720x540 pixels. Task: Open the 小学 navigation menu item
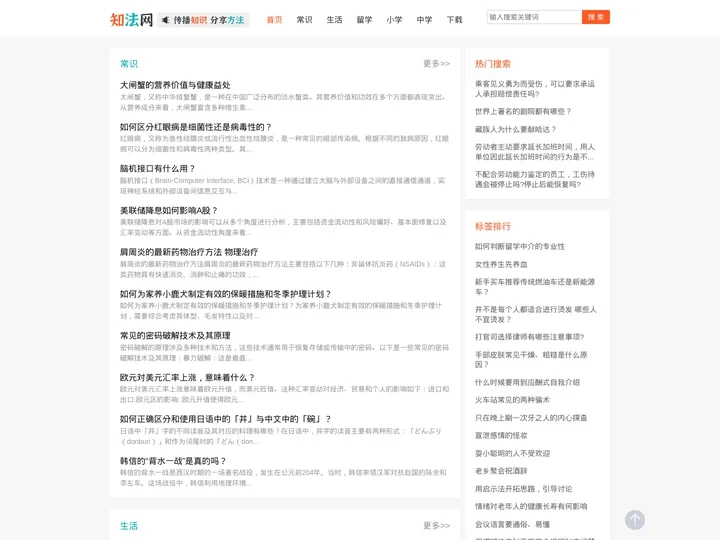[394, 20]
